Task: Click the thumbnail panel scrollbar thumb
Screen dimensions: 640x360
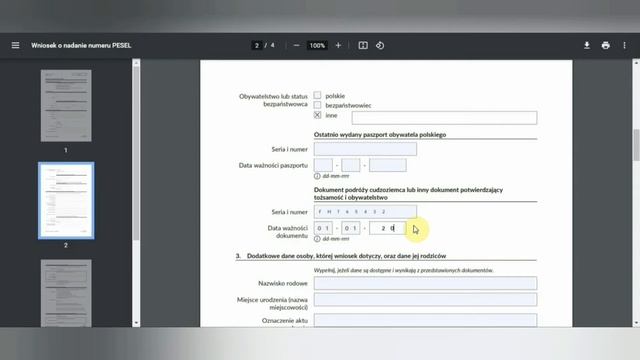Action: tap(136, 153)
